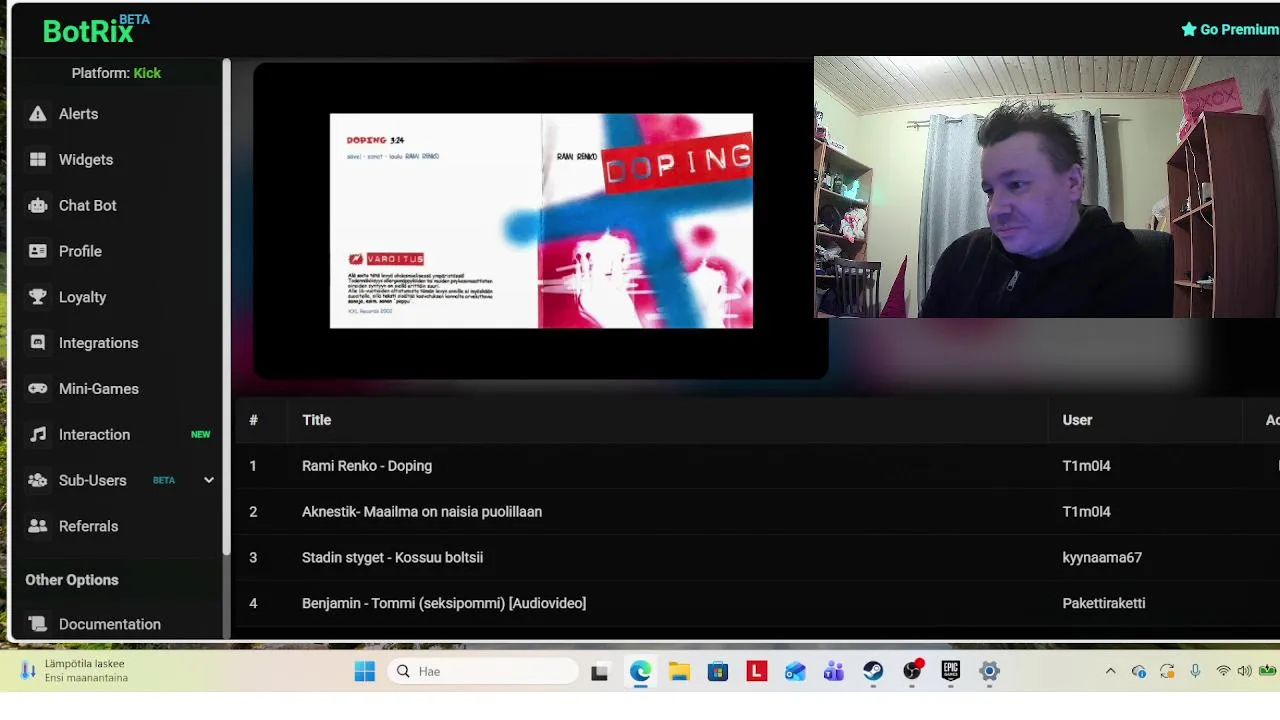The image size is (1280, 720).
Task: Open File Explorer from taskbar
Action: 679,672
